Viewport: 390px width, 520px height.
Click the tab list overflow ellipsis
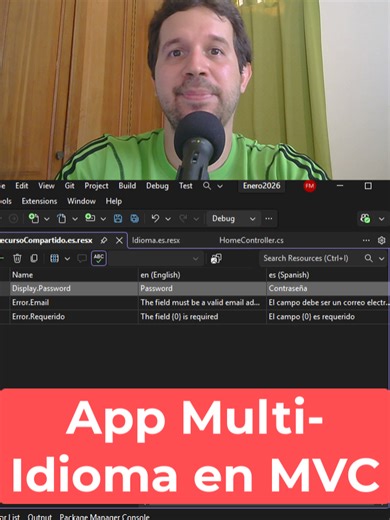(x=366, y=240)
